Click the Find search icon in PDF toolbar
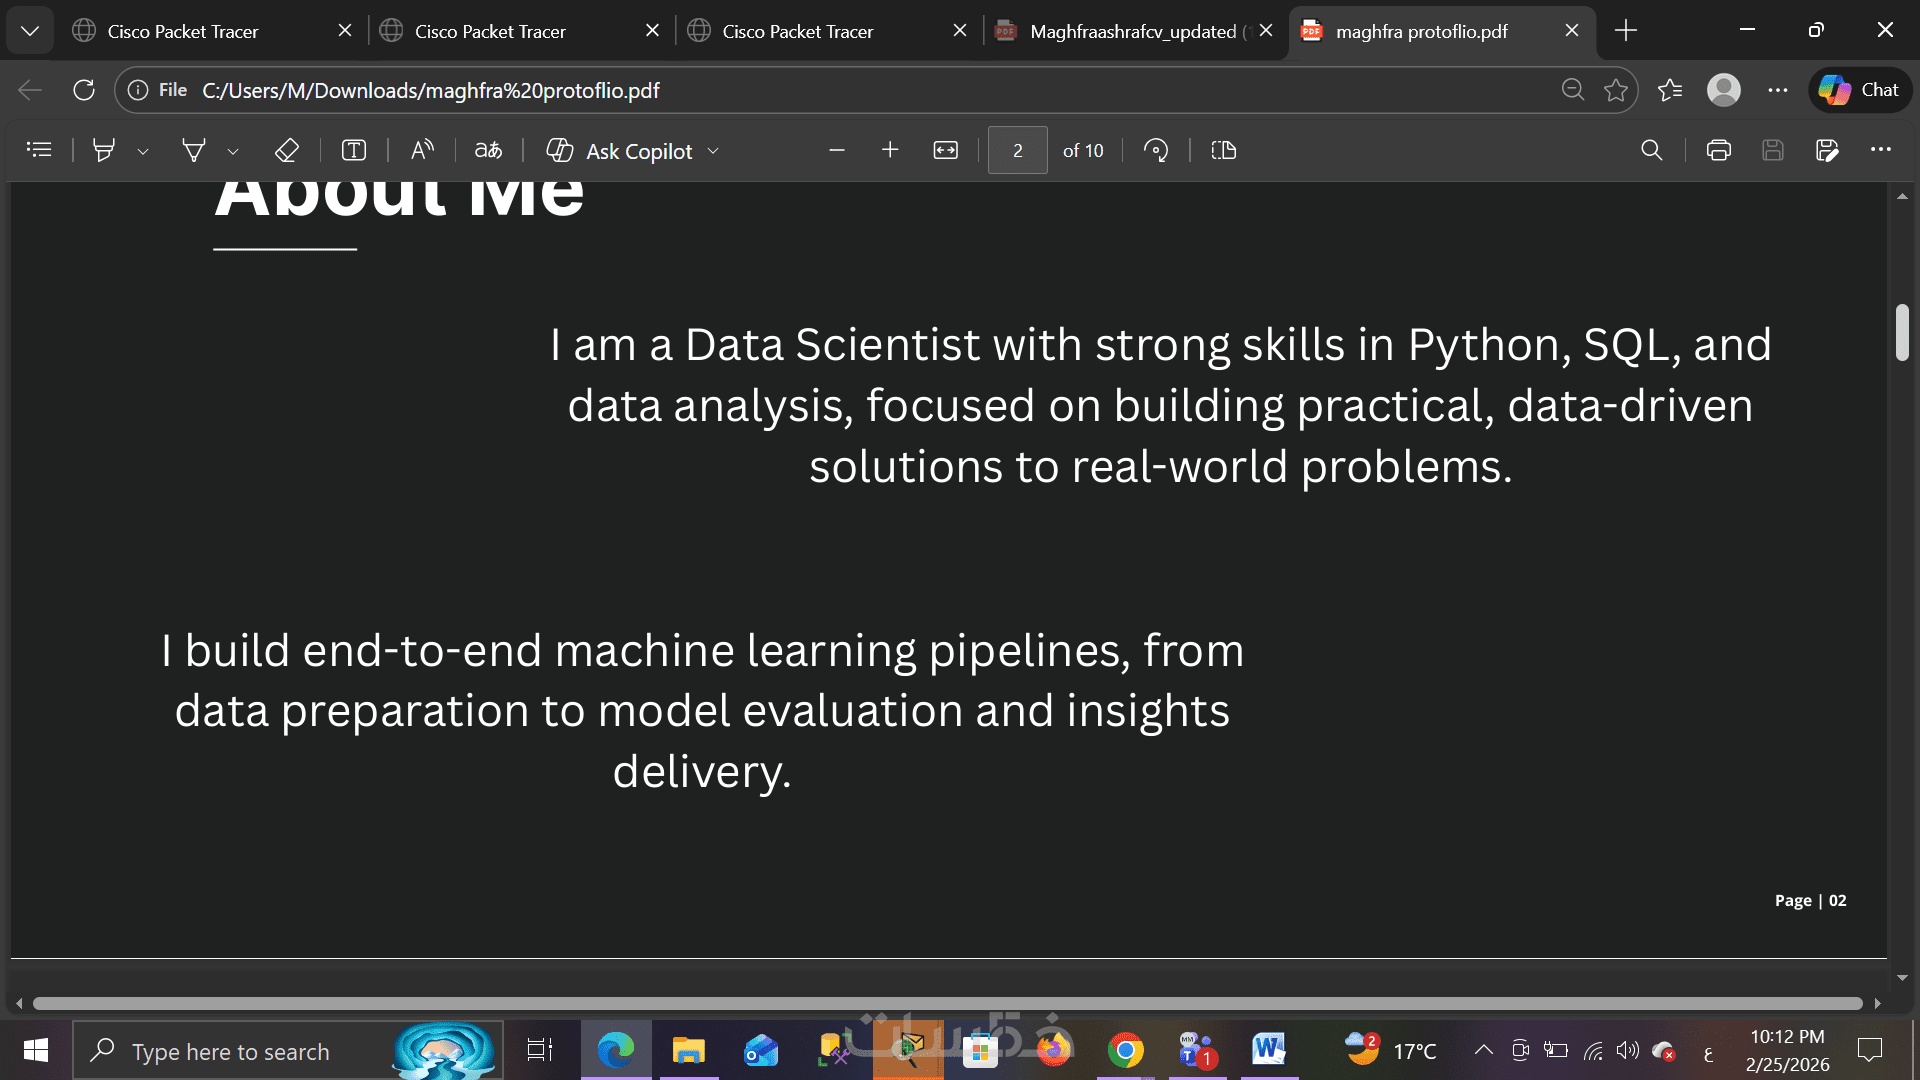This screenshot has height=1080, width=1920. pyautogui.click(x=1651, y=150)
